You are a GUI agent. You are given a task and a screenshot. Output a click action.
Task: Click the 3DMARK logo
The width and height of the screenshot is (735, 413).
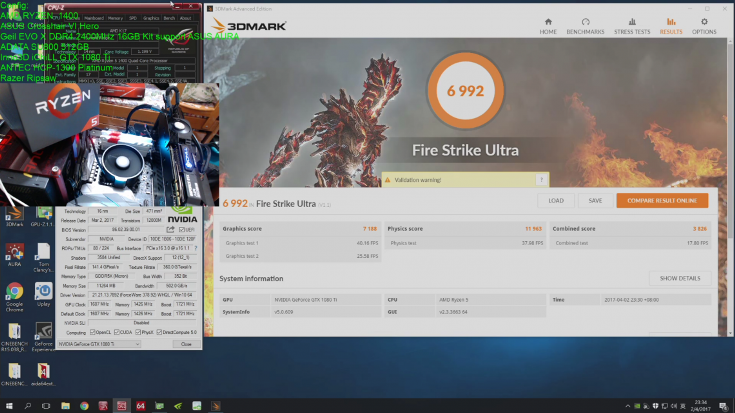coord(248,25)
